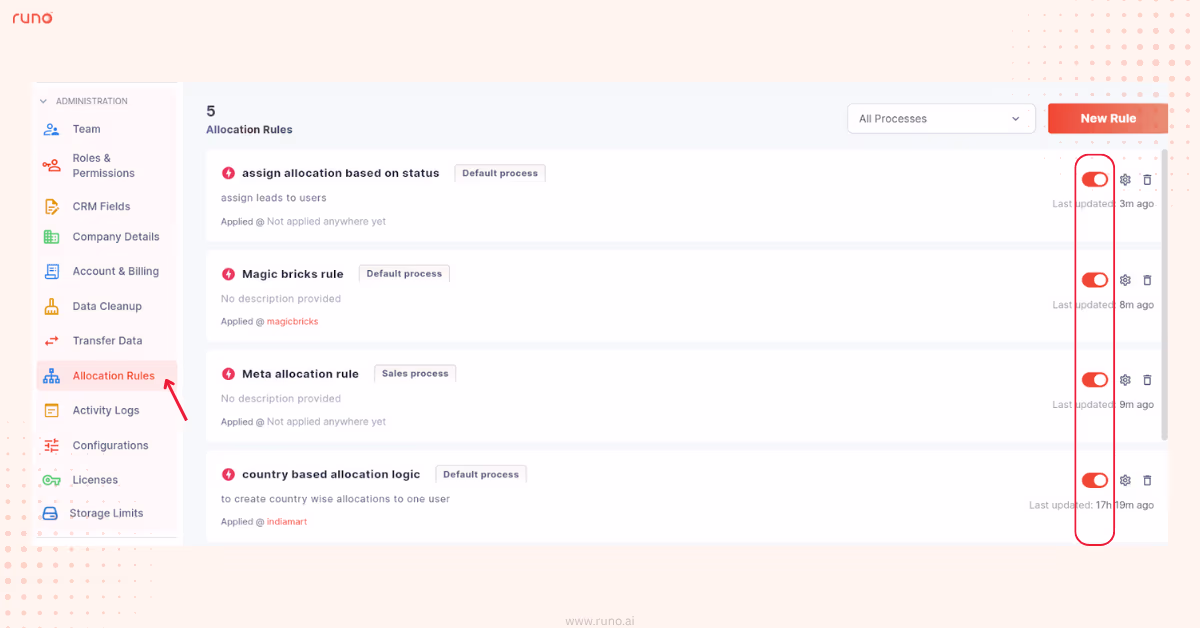Click the Activity Logs sidebar icon

pyautogui.click(x=52, y=410)
